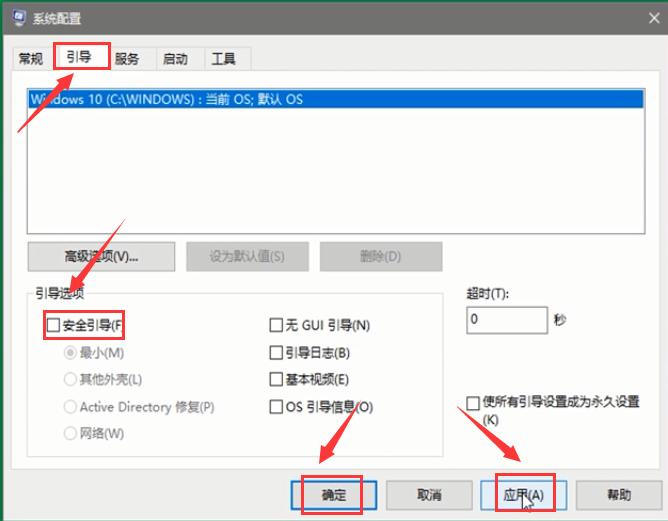Screen dimensions: 668x521
Task: Open 高级选项 advanced boot options
Action: [101, 256]
